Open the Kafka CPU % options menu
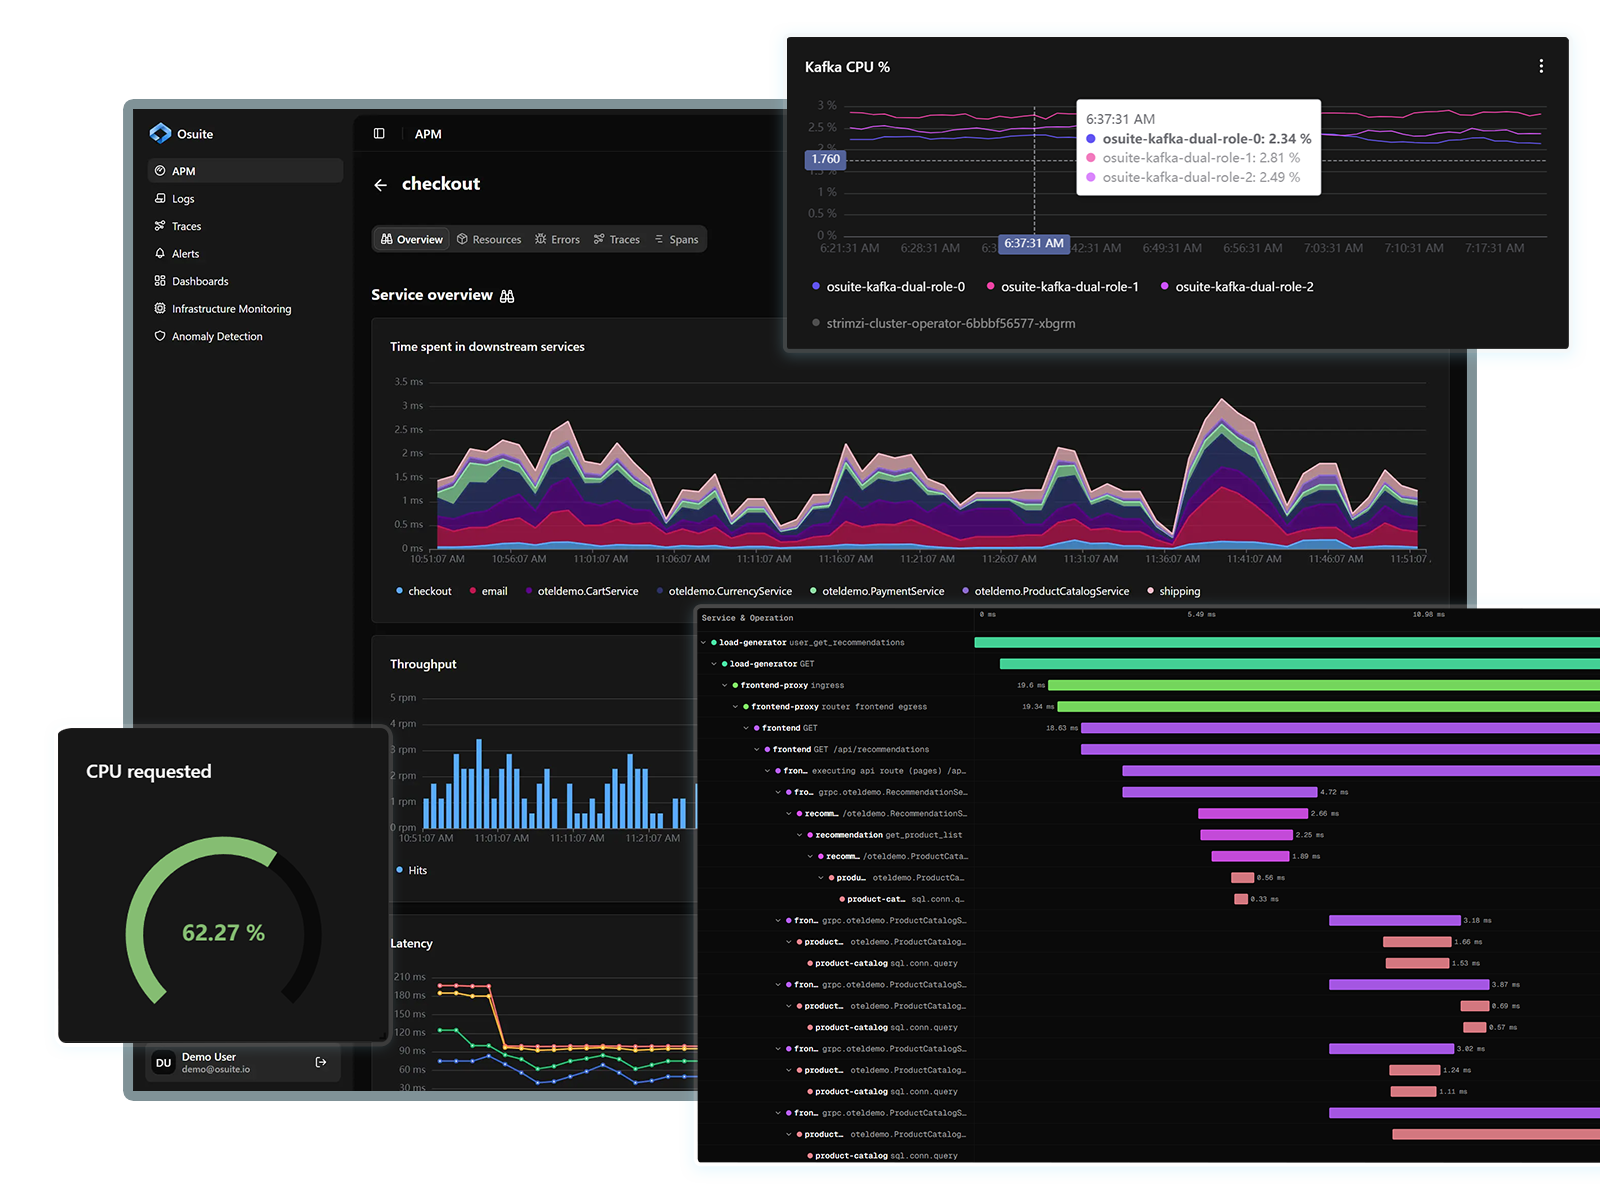This screenshot has height=1200, width=1600. click(x=1541, y=66)
